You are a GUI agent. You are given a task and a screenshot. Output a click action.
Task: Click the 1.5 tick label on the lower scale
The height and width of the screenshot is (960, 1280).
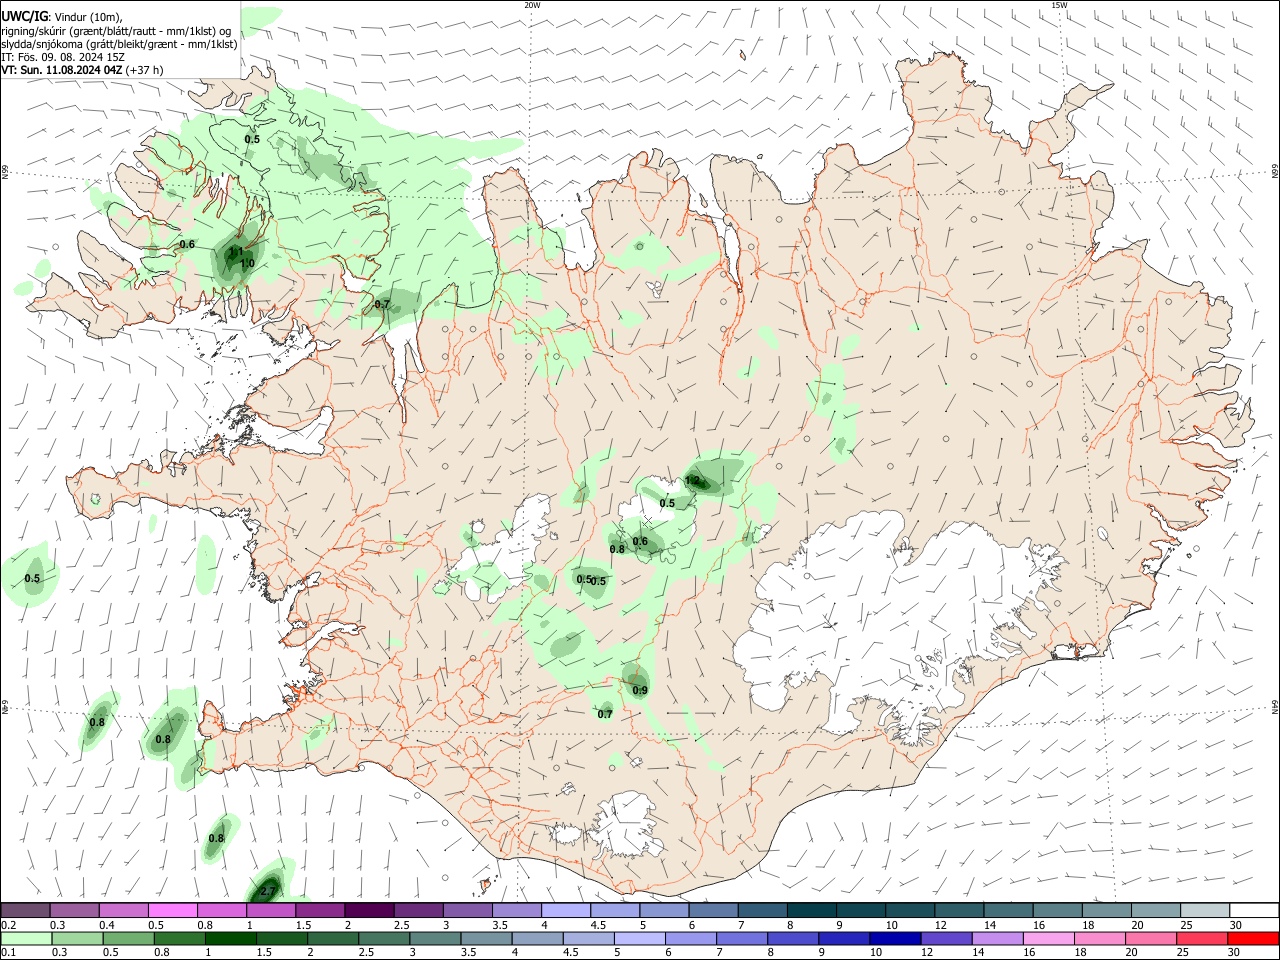[x=264, y=953]
